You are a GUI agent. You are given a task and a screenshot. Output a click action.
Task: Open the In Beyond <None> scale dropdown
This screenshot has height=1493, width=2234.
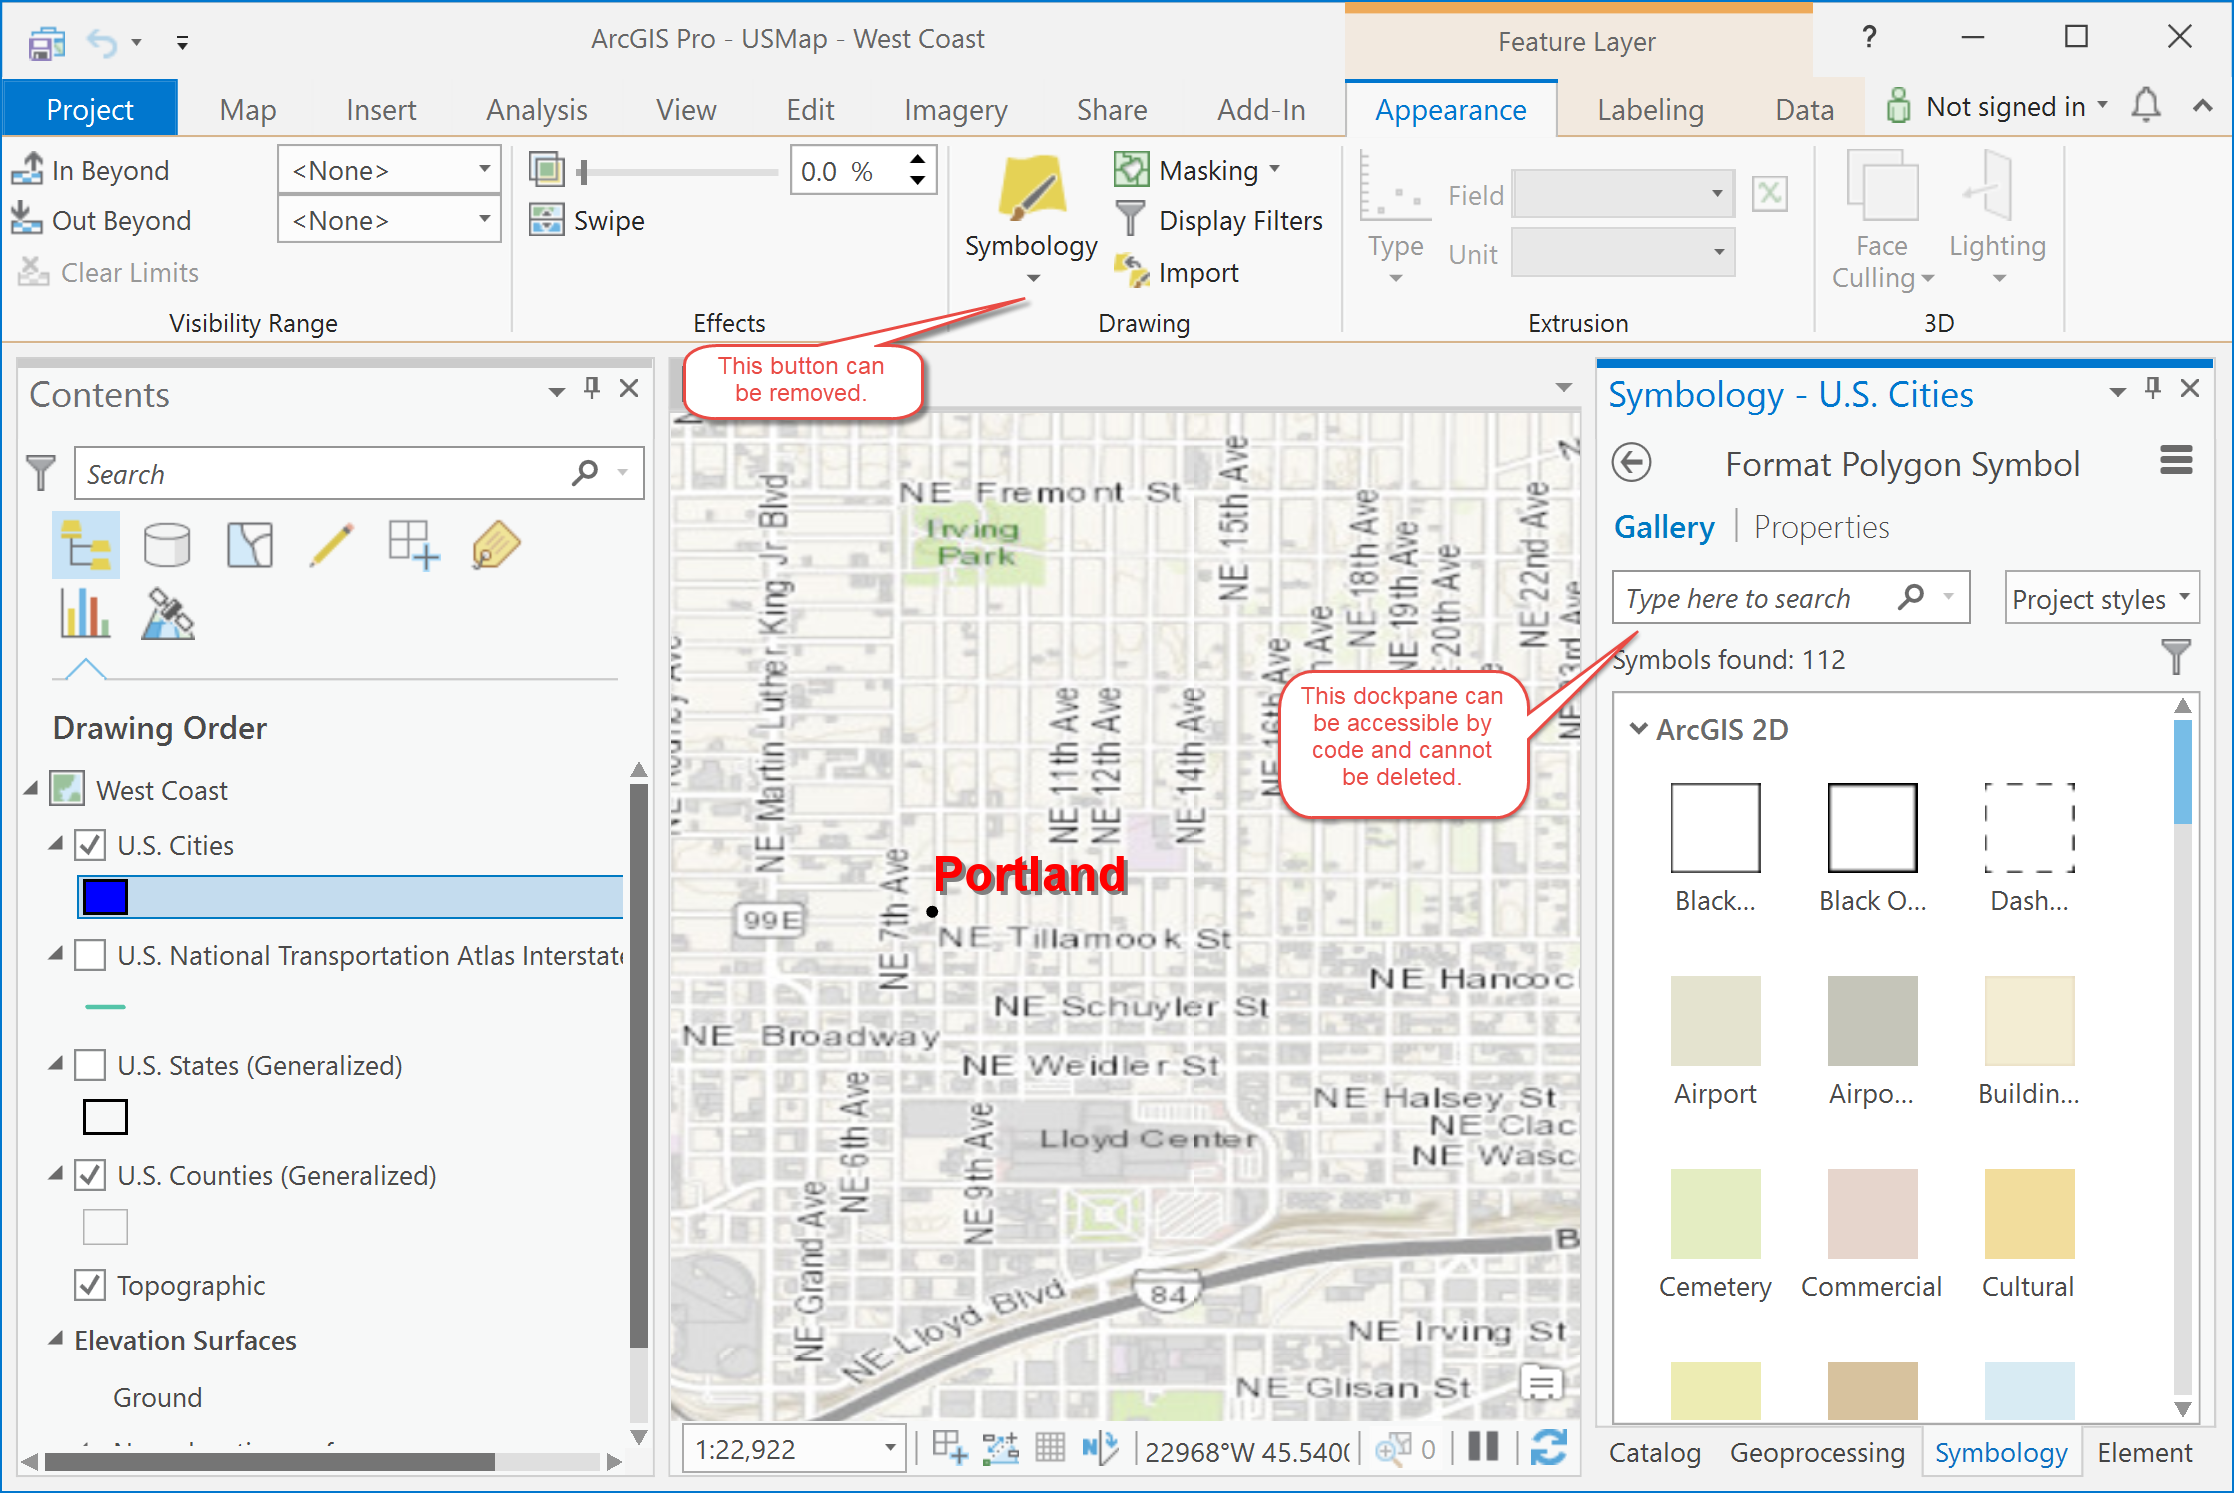[x=389, y=170]
